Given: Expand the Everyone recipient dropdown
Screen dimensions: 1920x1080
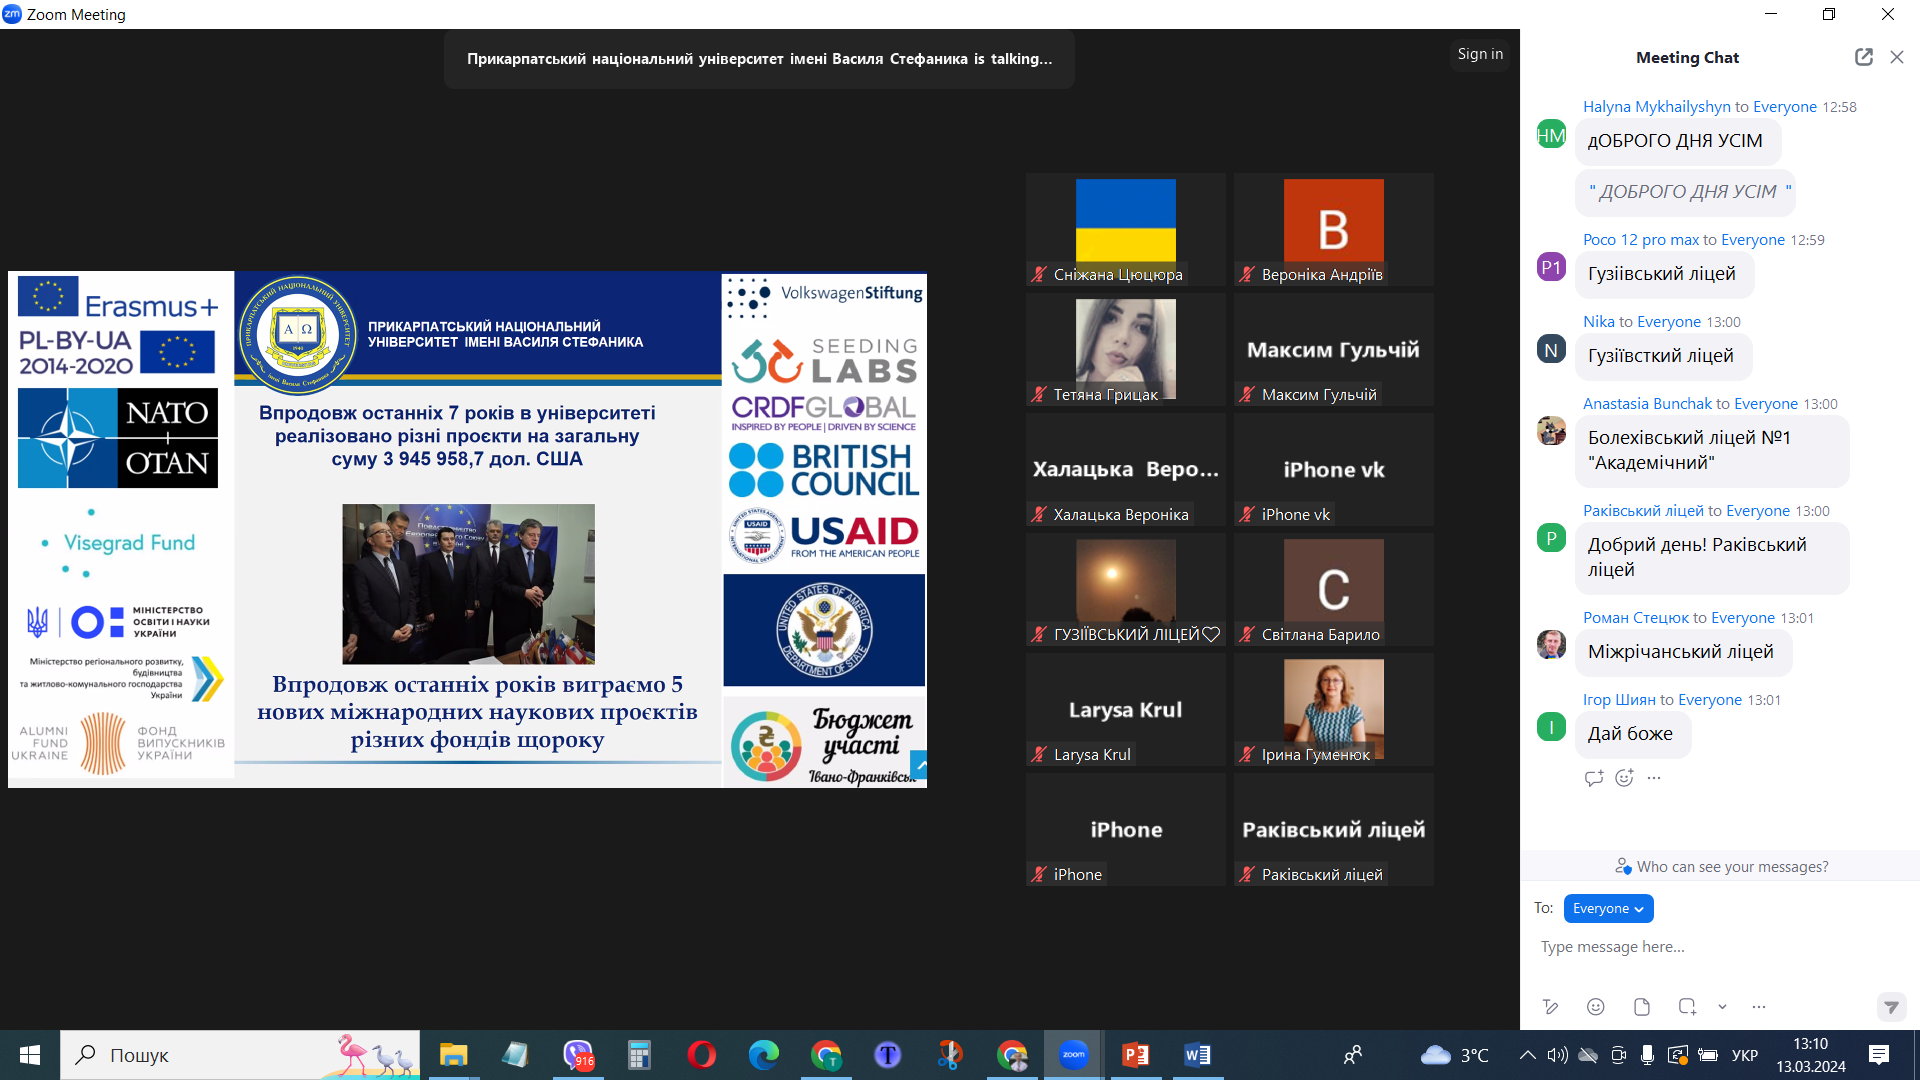Looking at the screenshot, I should point(1608,908).
